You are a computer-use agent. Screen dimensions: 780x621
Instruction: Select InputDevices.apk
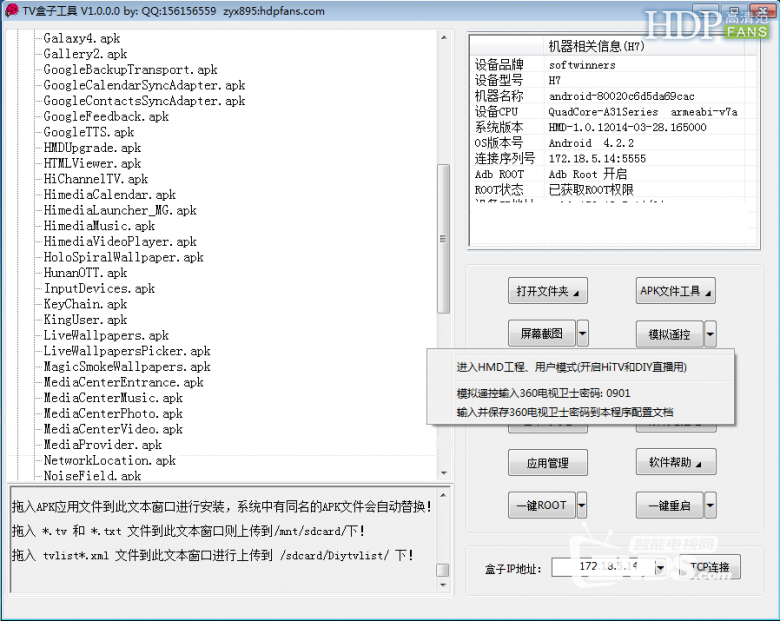[x=99, y=289]
